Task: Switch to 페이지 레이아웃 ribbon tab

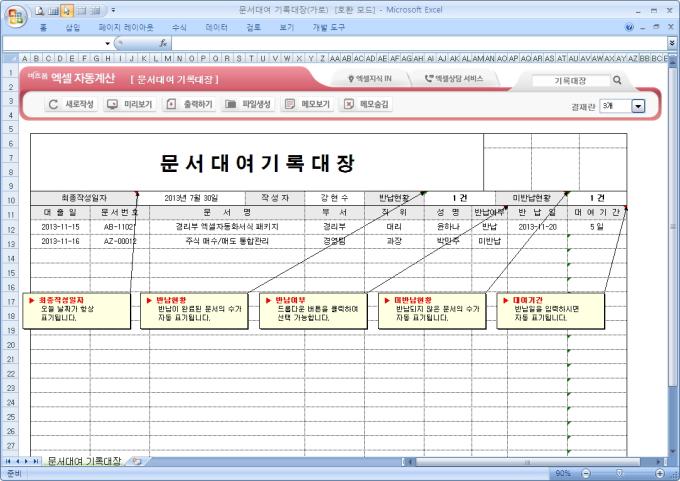Action: click(126, 28)
